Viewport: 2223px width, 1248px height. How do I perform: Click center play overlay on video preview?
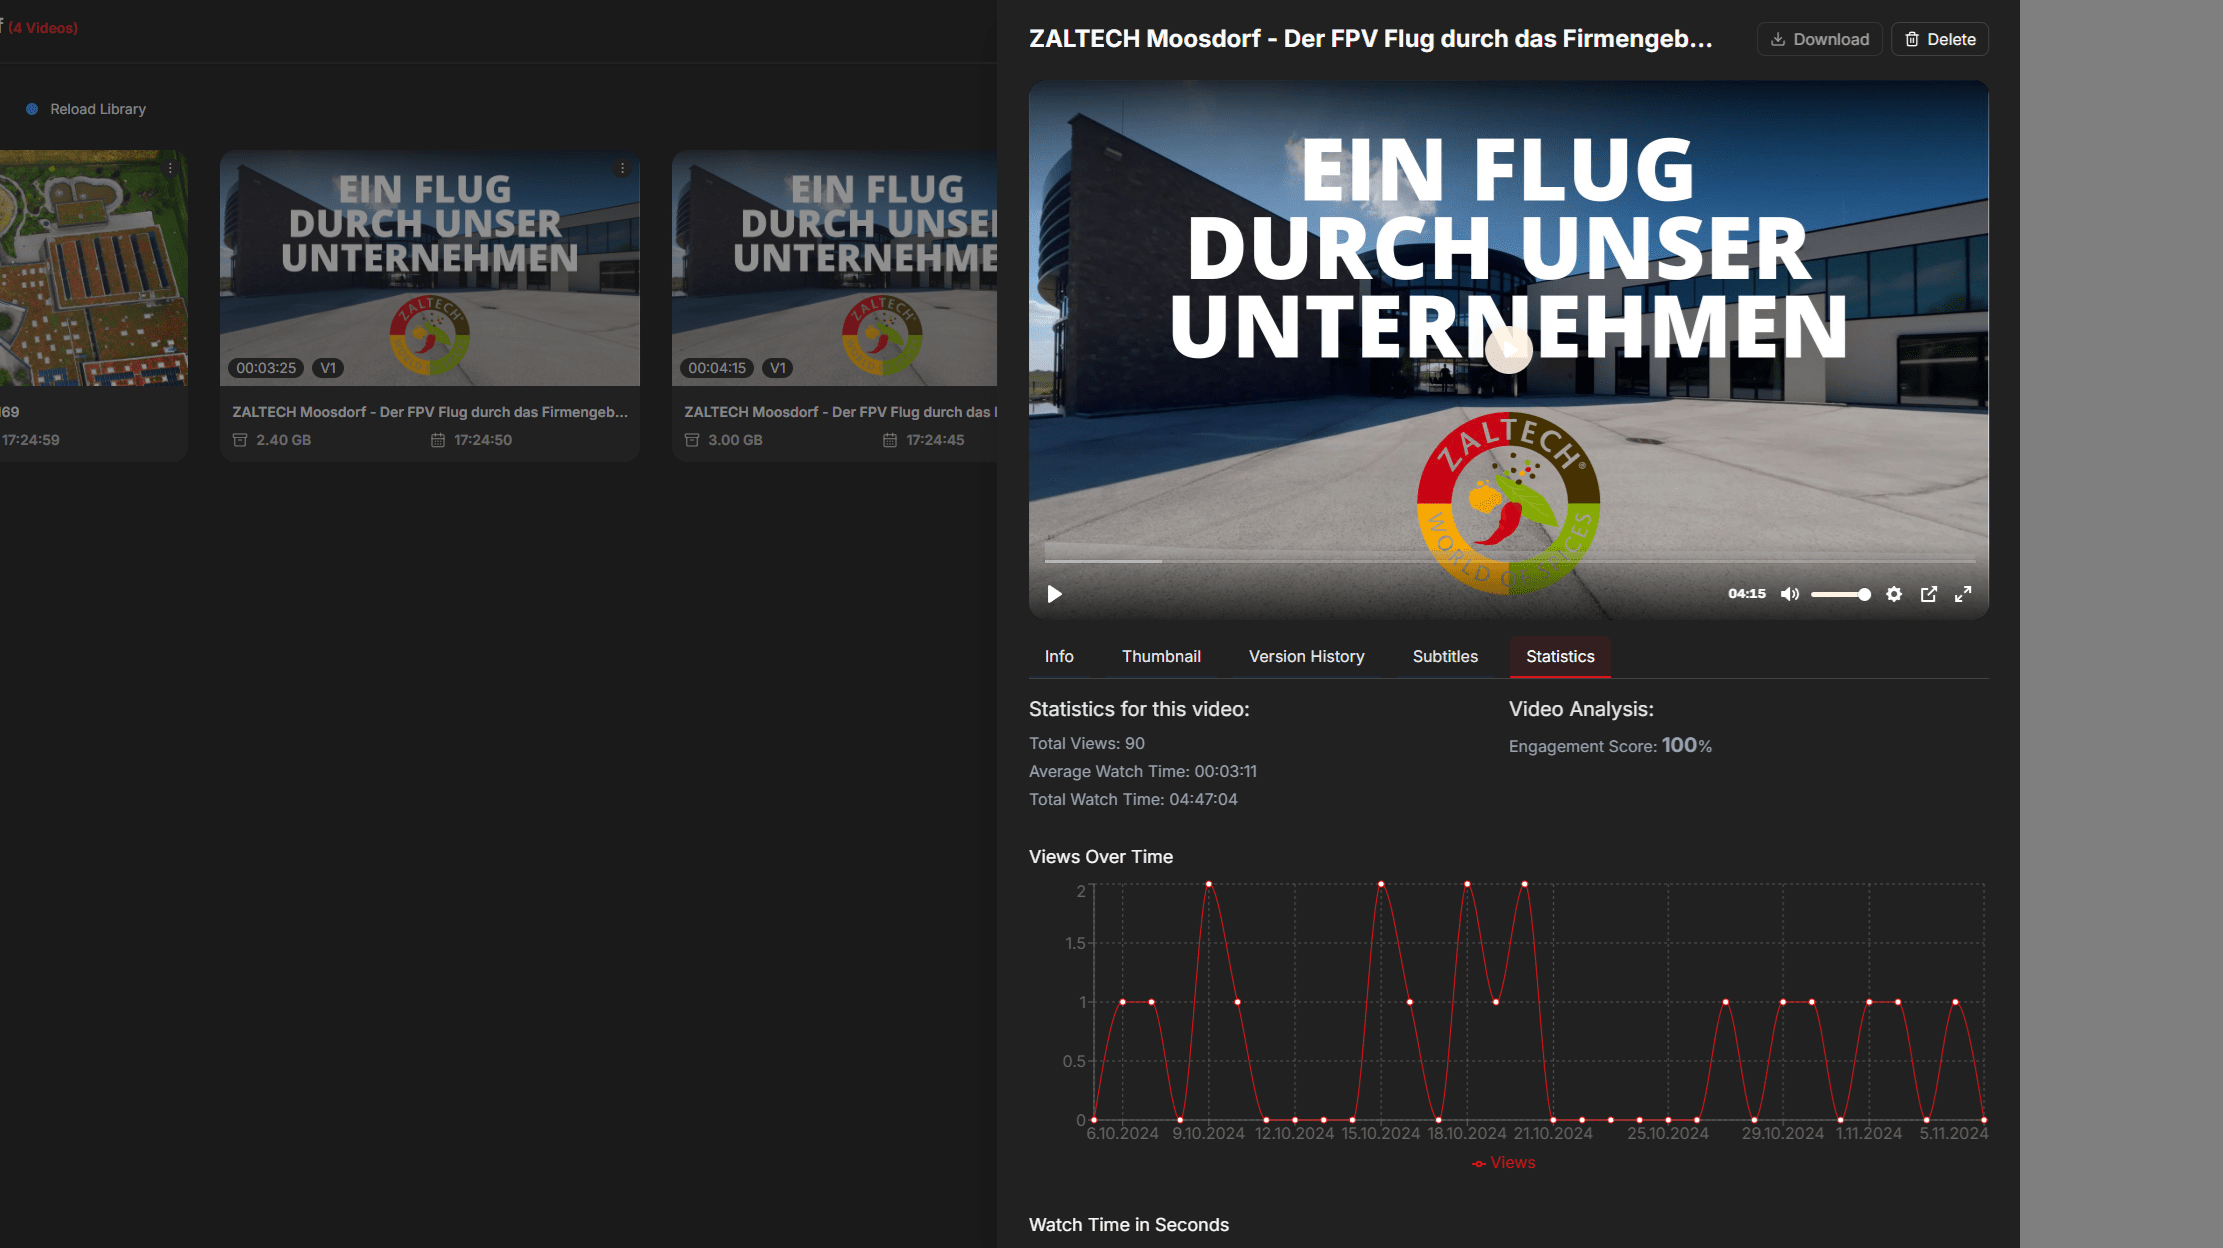(x=1508, y=349)
